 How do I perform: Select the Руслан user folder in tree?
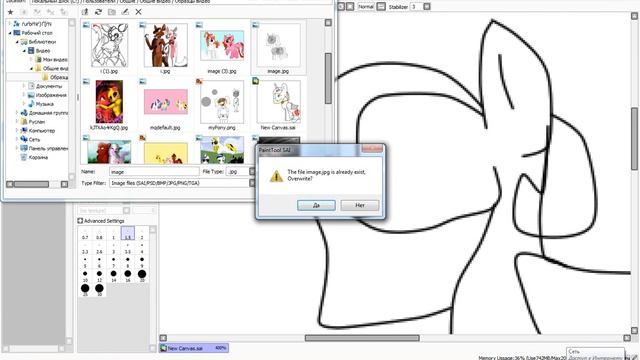click(x=37, y=122)
